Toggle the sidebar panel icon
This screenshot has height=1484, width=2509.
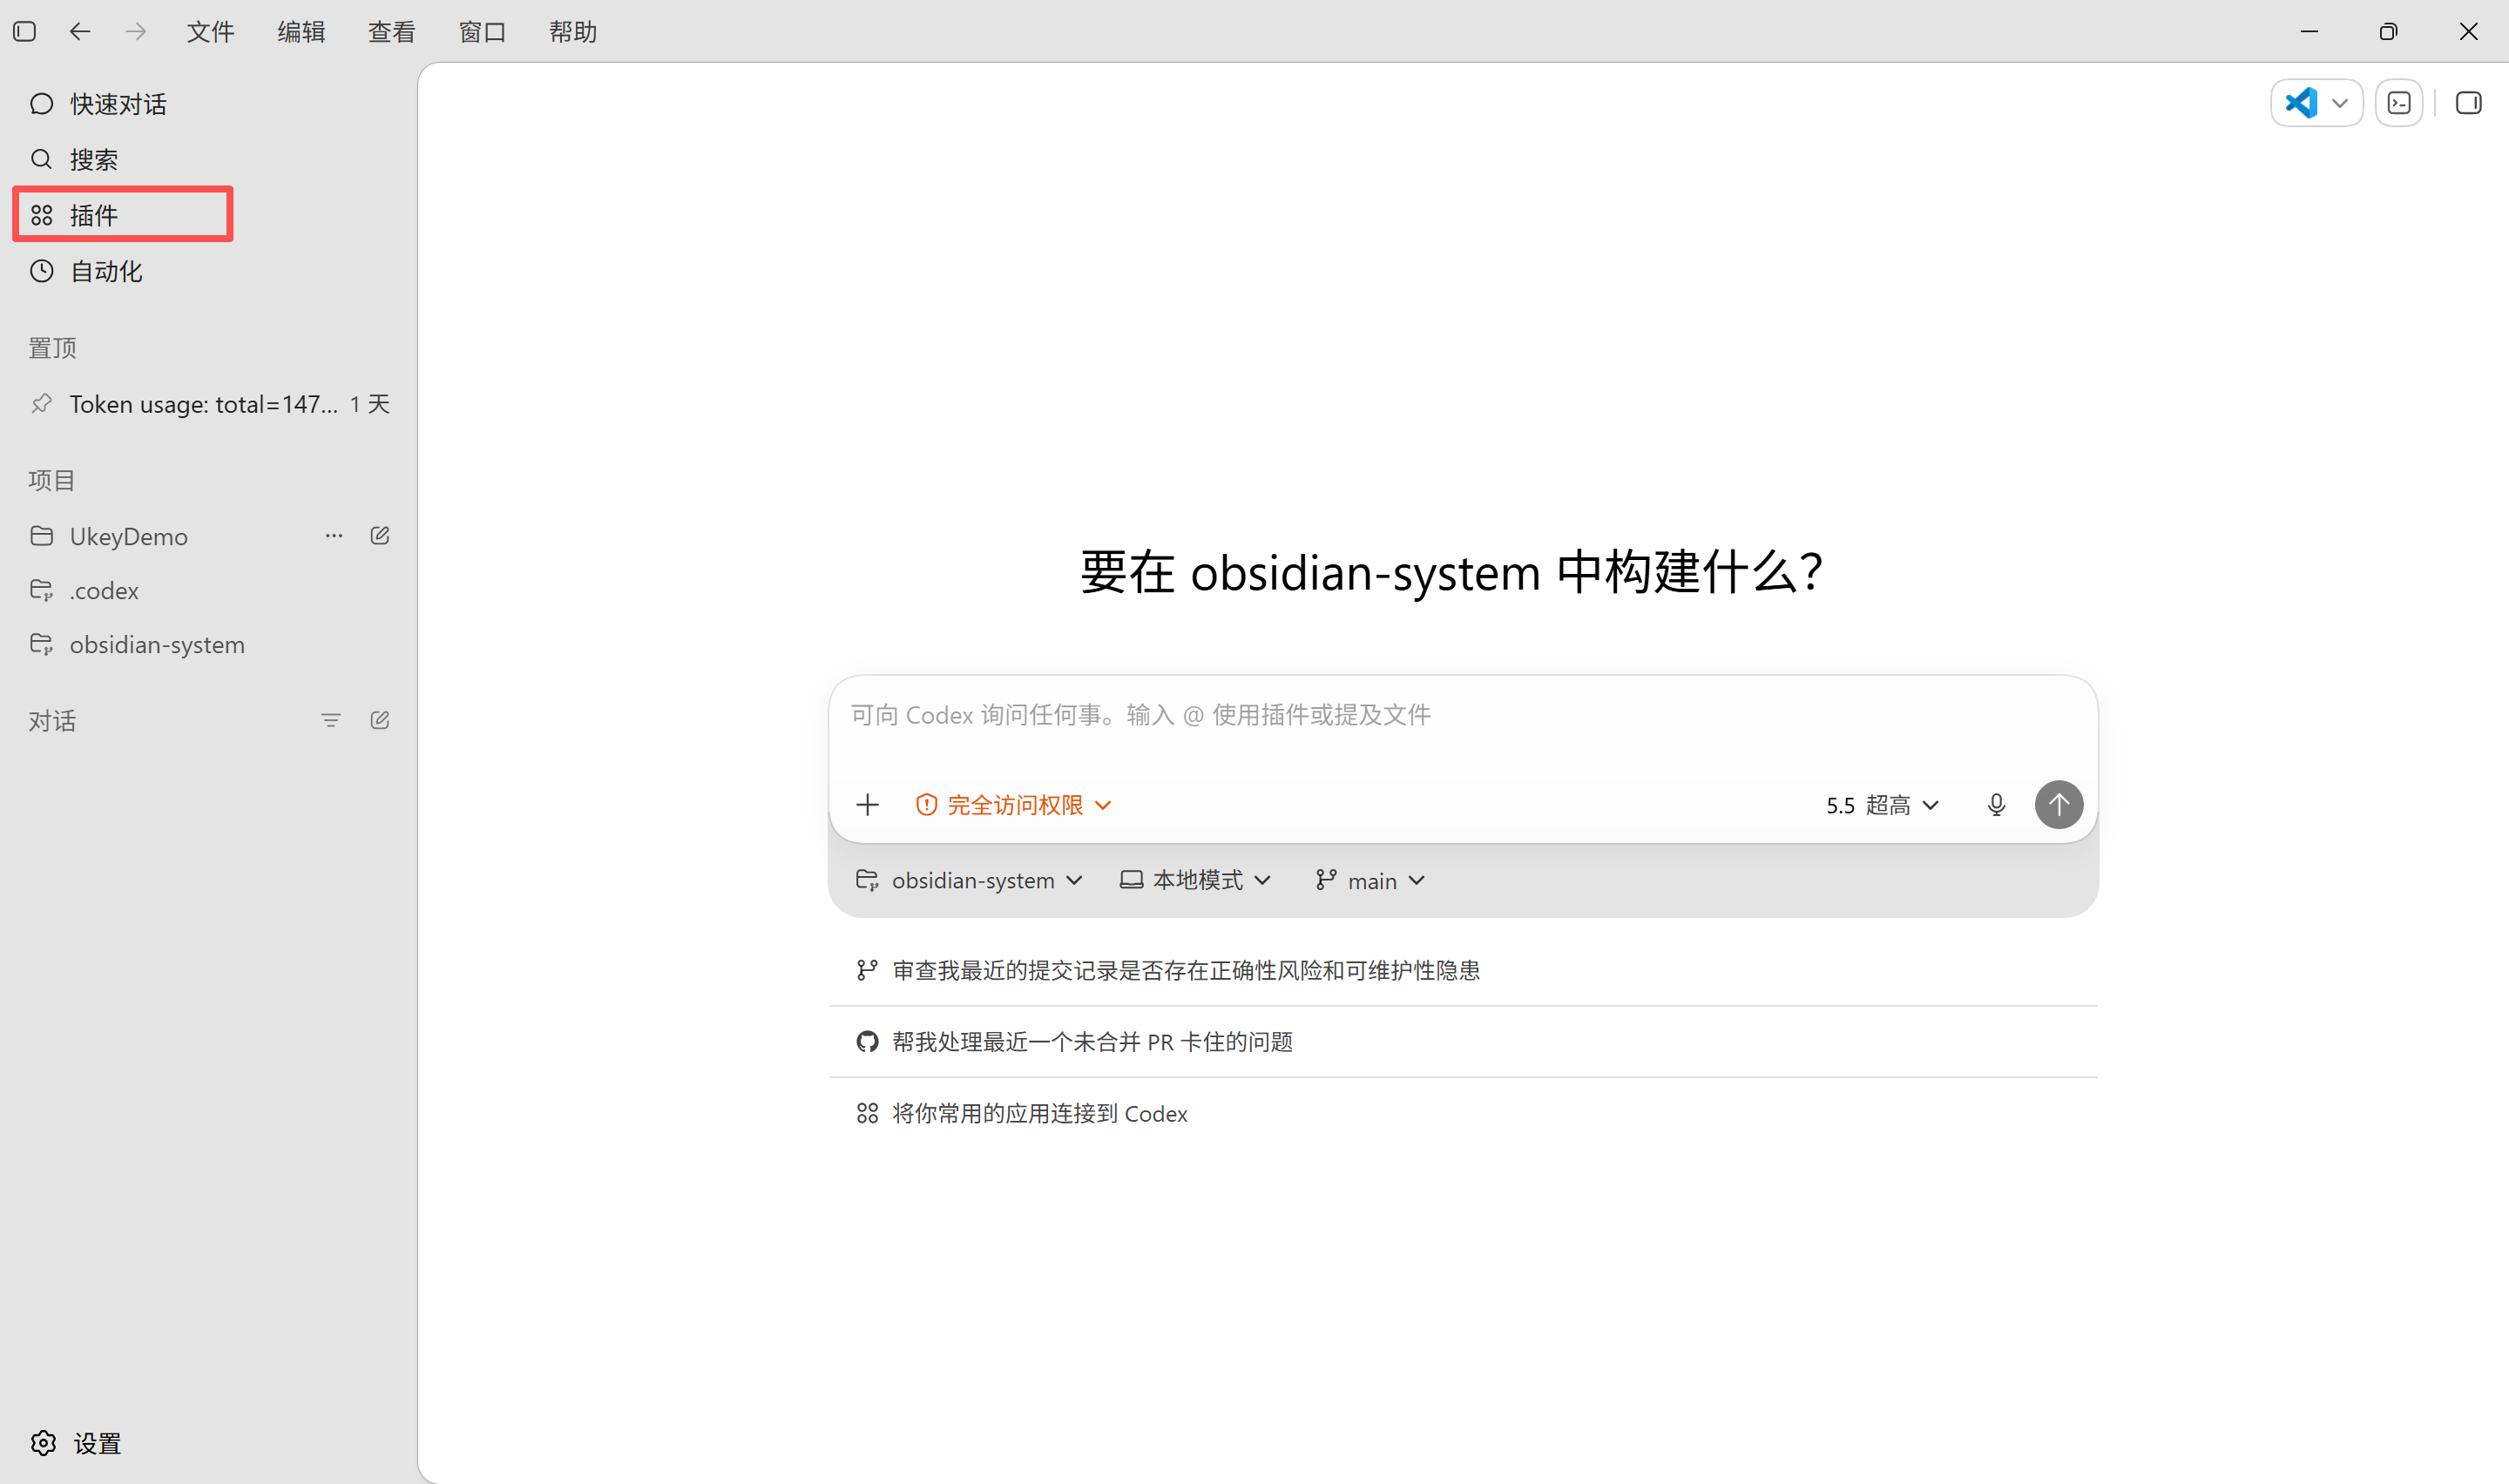tap(25, 32)
